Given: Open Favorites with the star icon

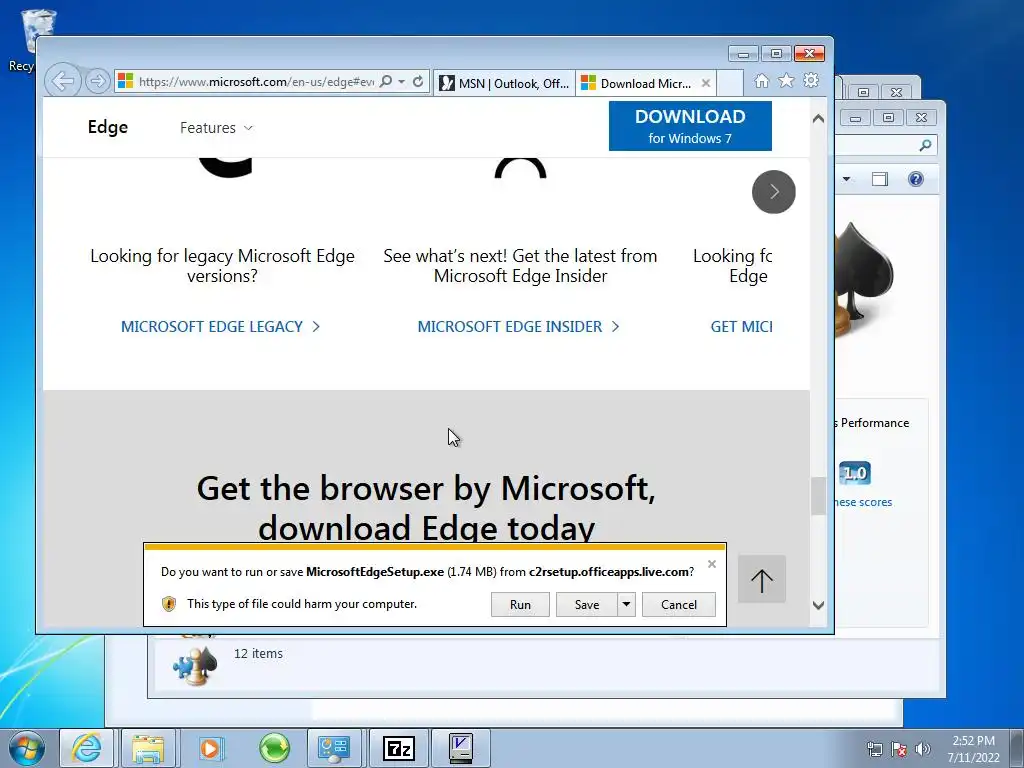Looking at the screenshot, I should [x=786, y=80].
